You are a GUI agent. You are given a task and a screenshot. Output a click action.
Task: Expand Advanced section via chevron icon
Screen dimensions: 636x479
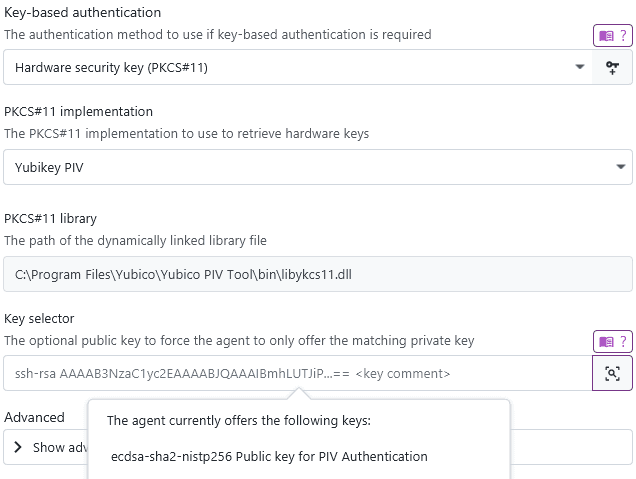[17, 447]
